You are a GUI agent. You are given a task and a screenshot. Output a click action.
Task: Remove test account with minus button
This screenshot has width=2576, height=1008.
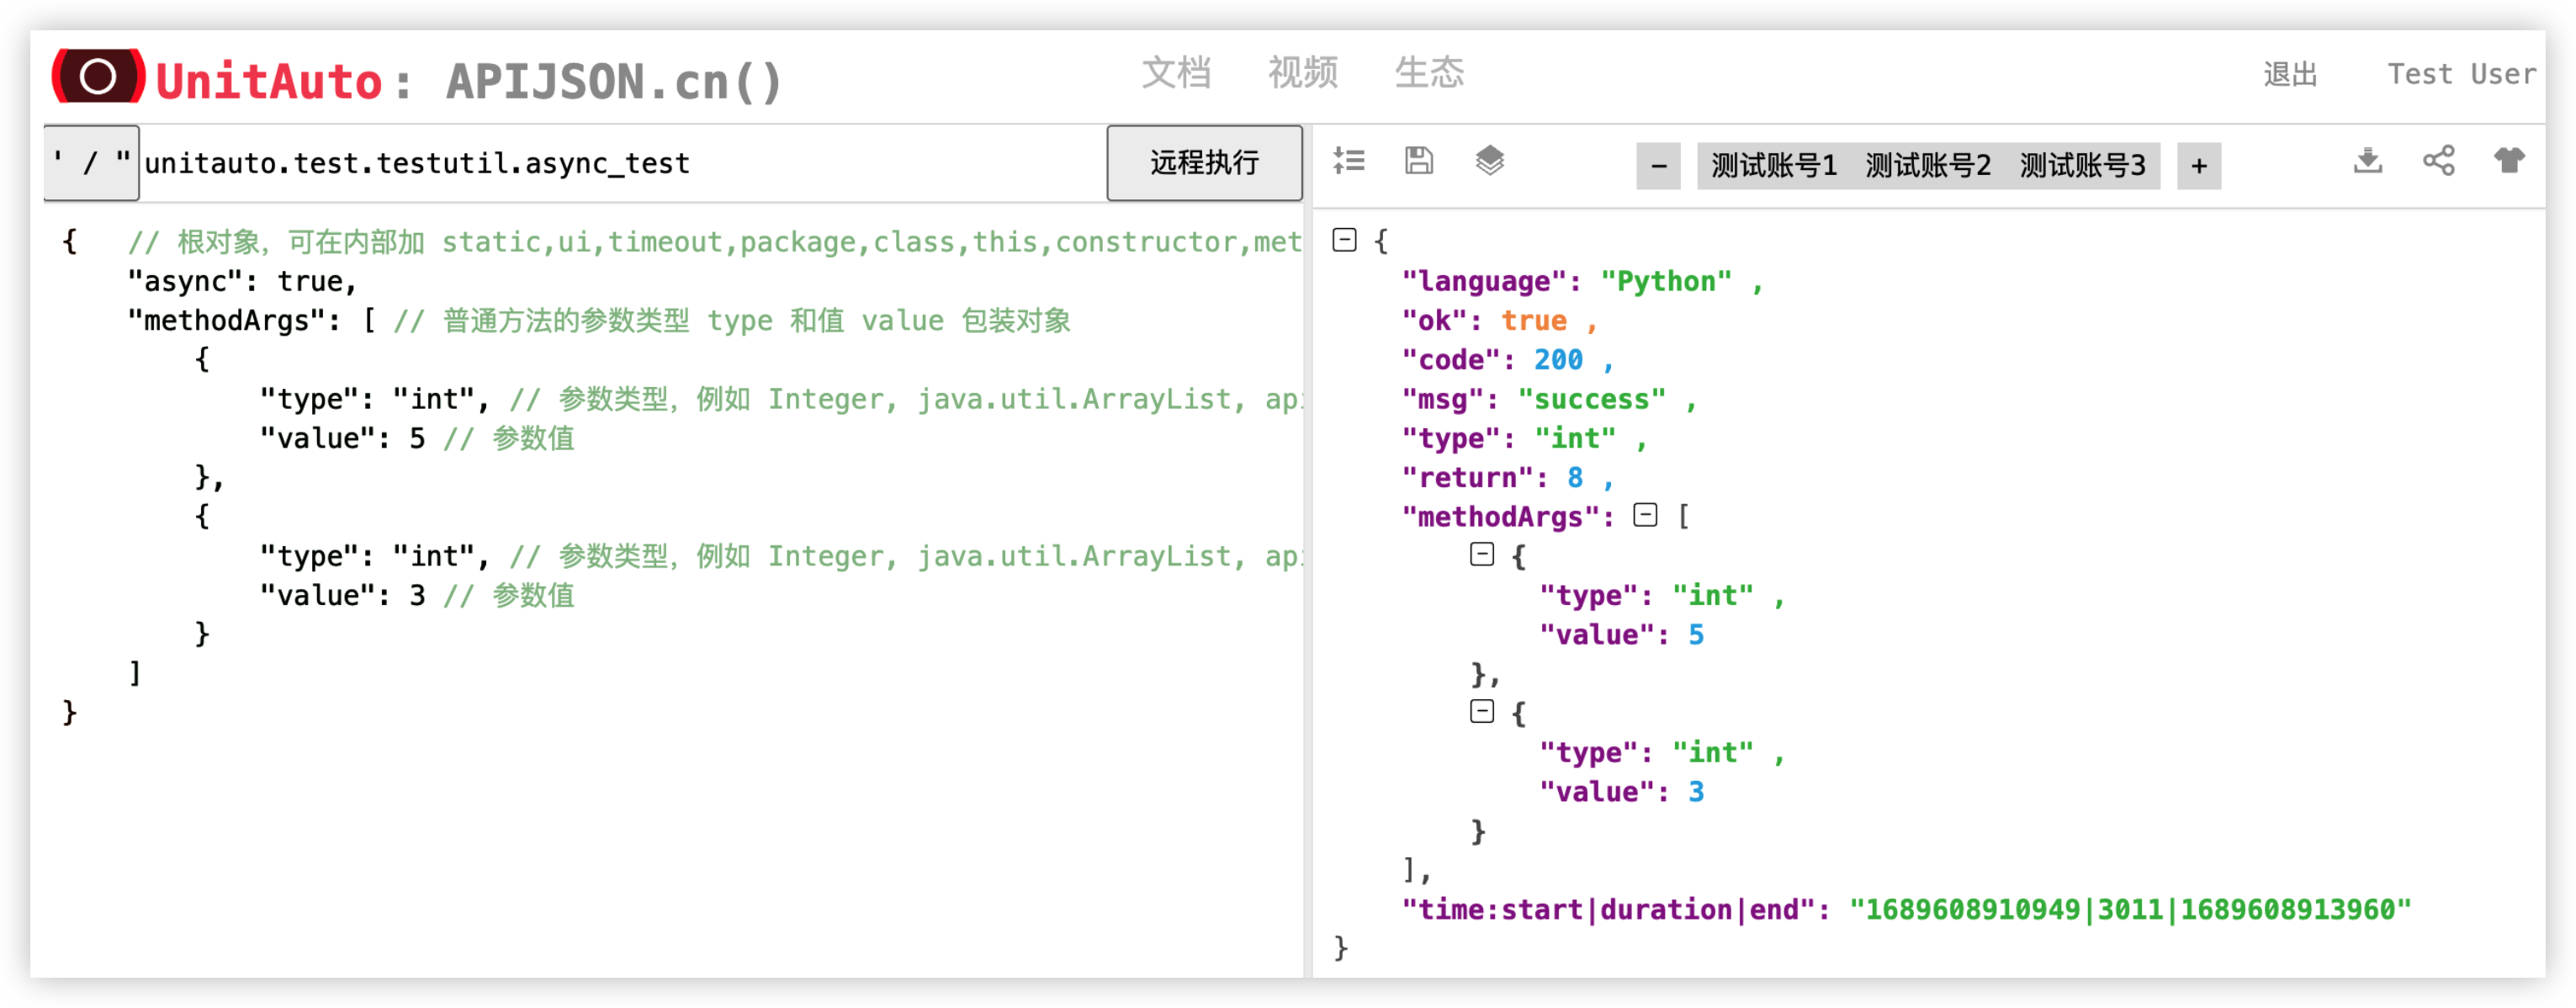(1658, 166)
